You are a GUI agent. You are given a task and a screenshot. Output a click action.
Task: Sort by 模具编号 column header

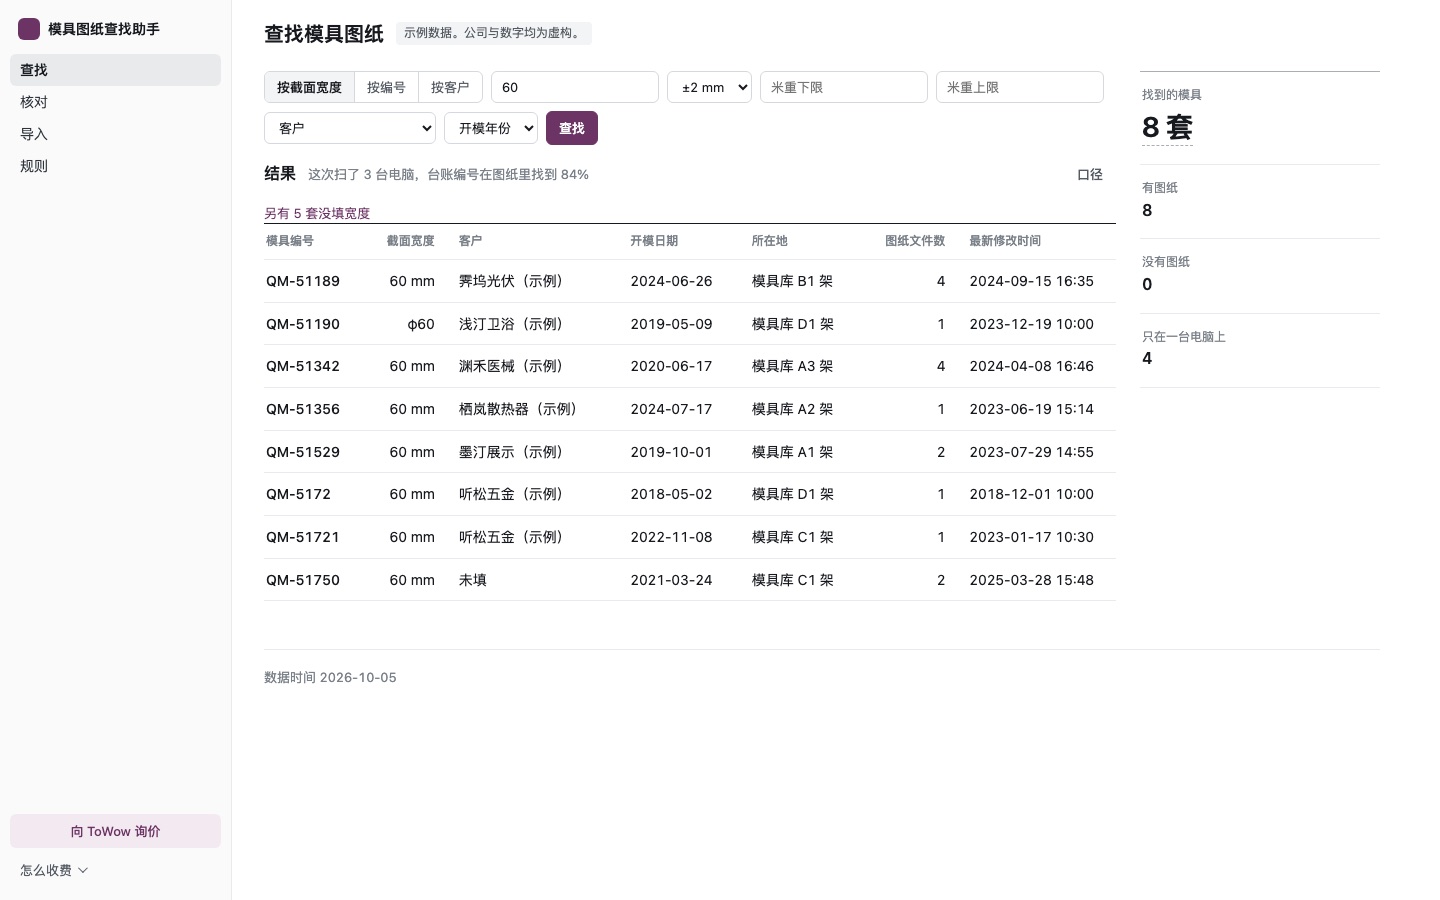point(290,241)
